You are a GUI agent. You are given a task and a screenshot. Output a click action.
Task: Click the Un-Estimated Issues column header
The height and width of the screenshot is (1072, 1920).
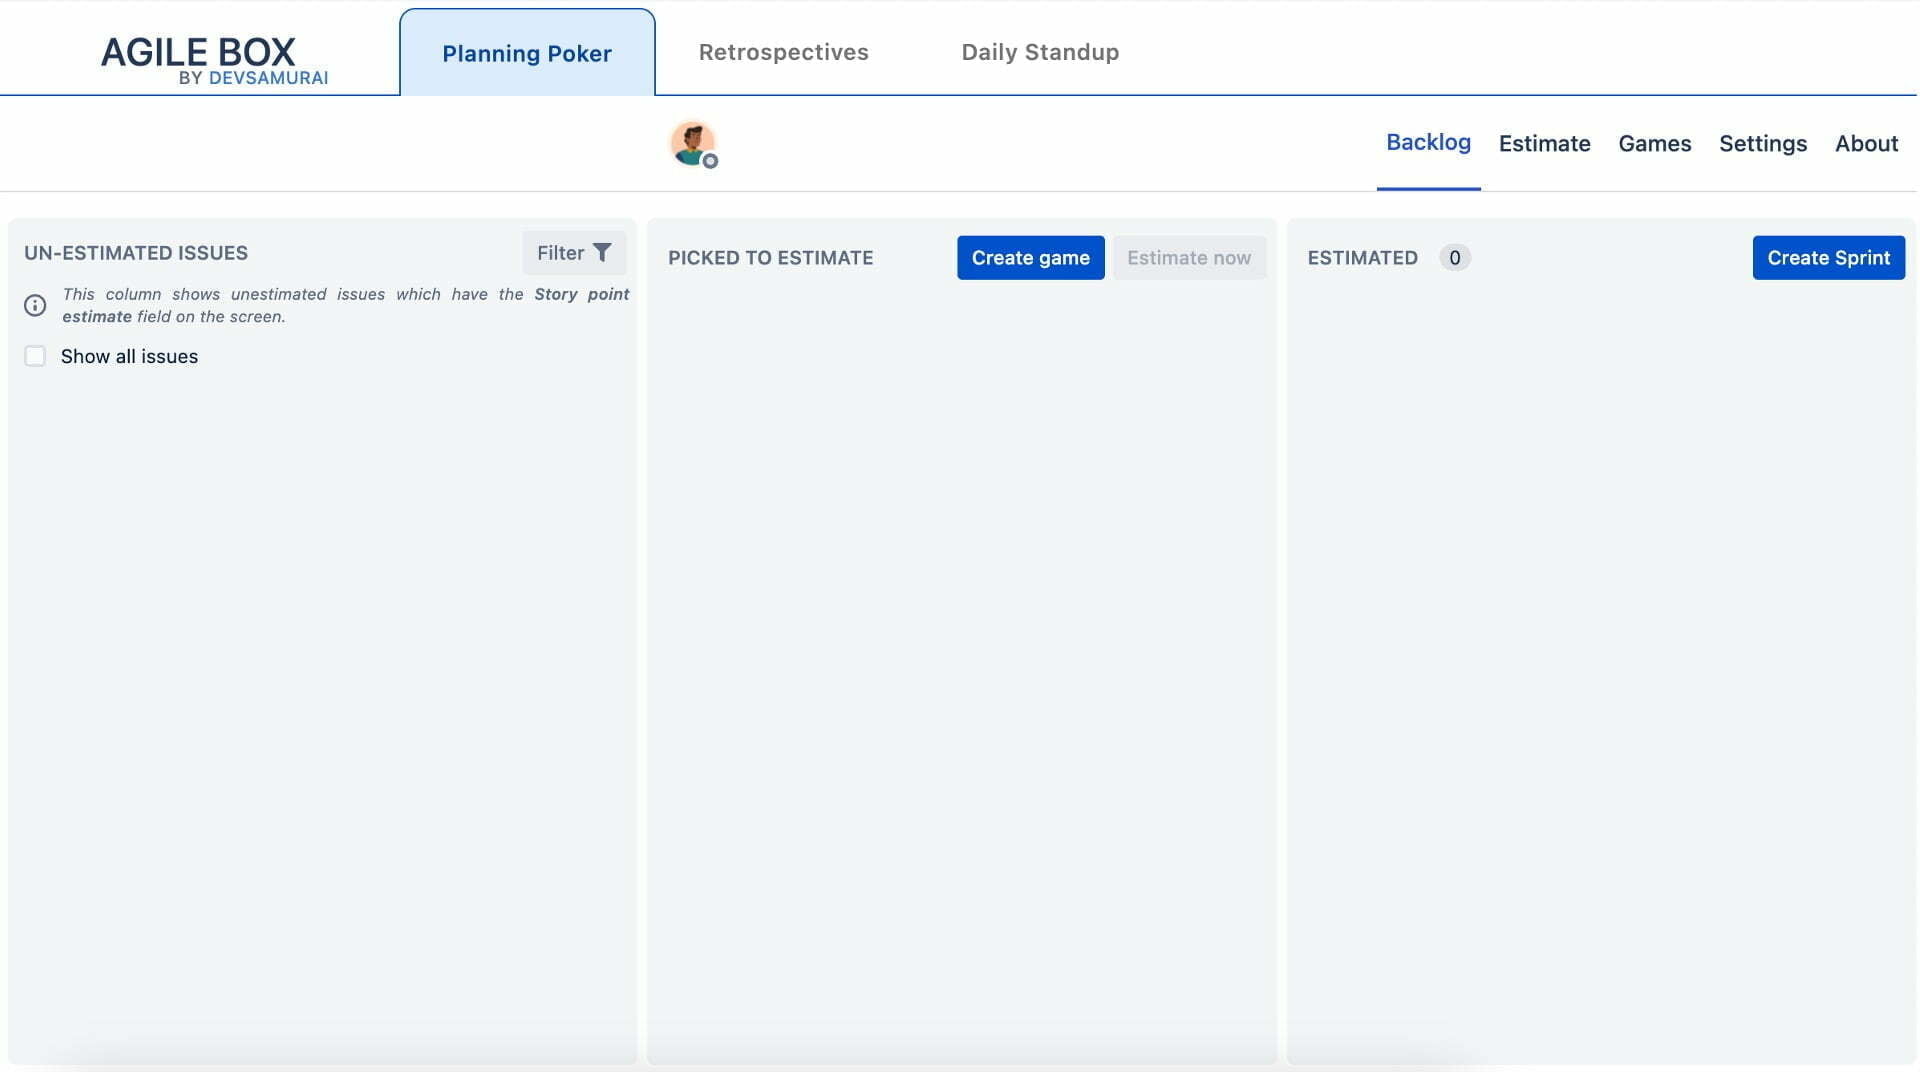coord(136,252)
